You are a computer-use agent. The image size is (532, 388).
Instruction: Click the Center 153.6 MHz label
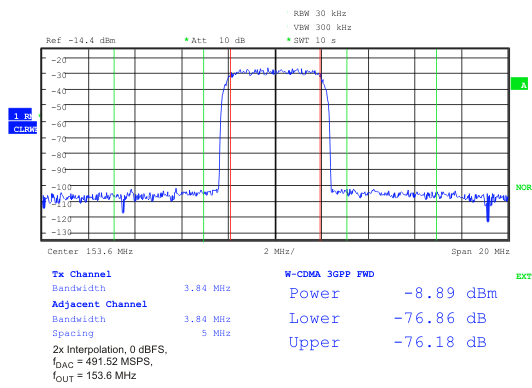pos(90,251)
